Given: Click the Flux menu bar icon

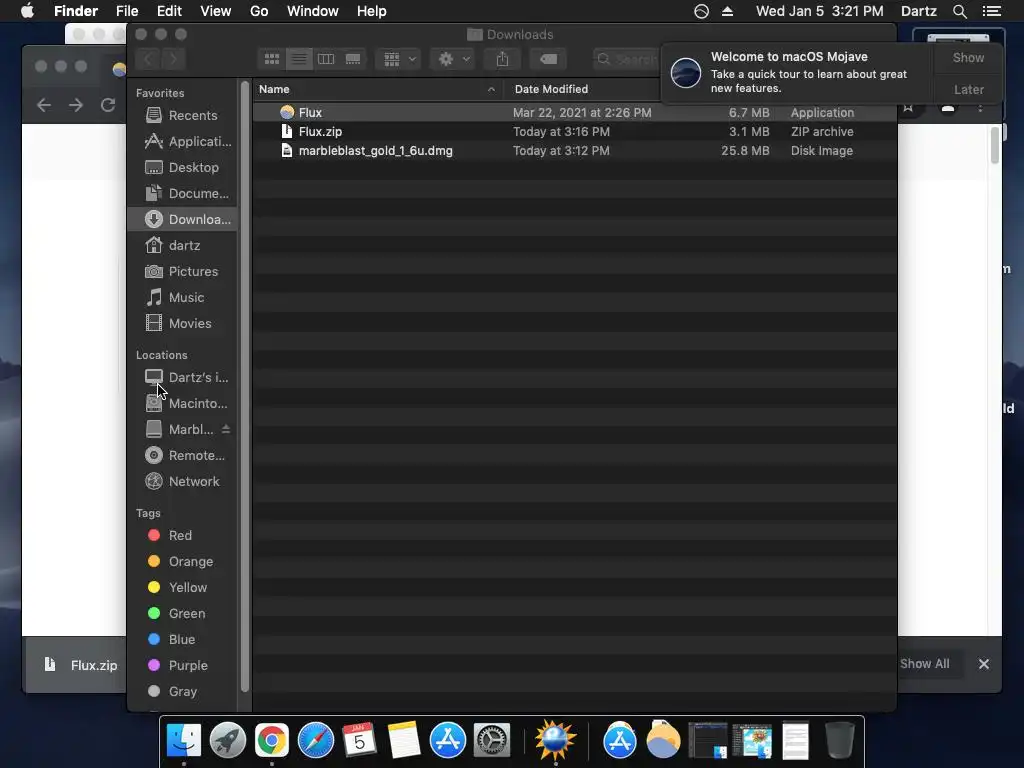Looking at the screenshot, I should (x=701, y=11).
